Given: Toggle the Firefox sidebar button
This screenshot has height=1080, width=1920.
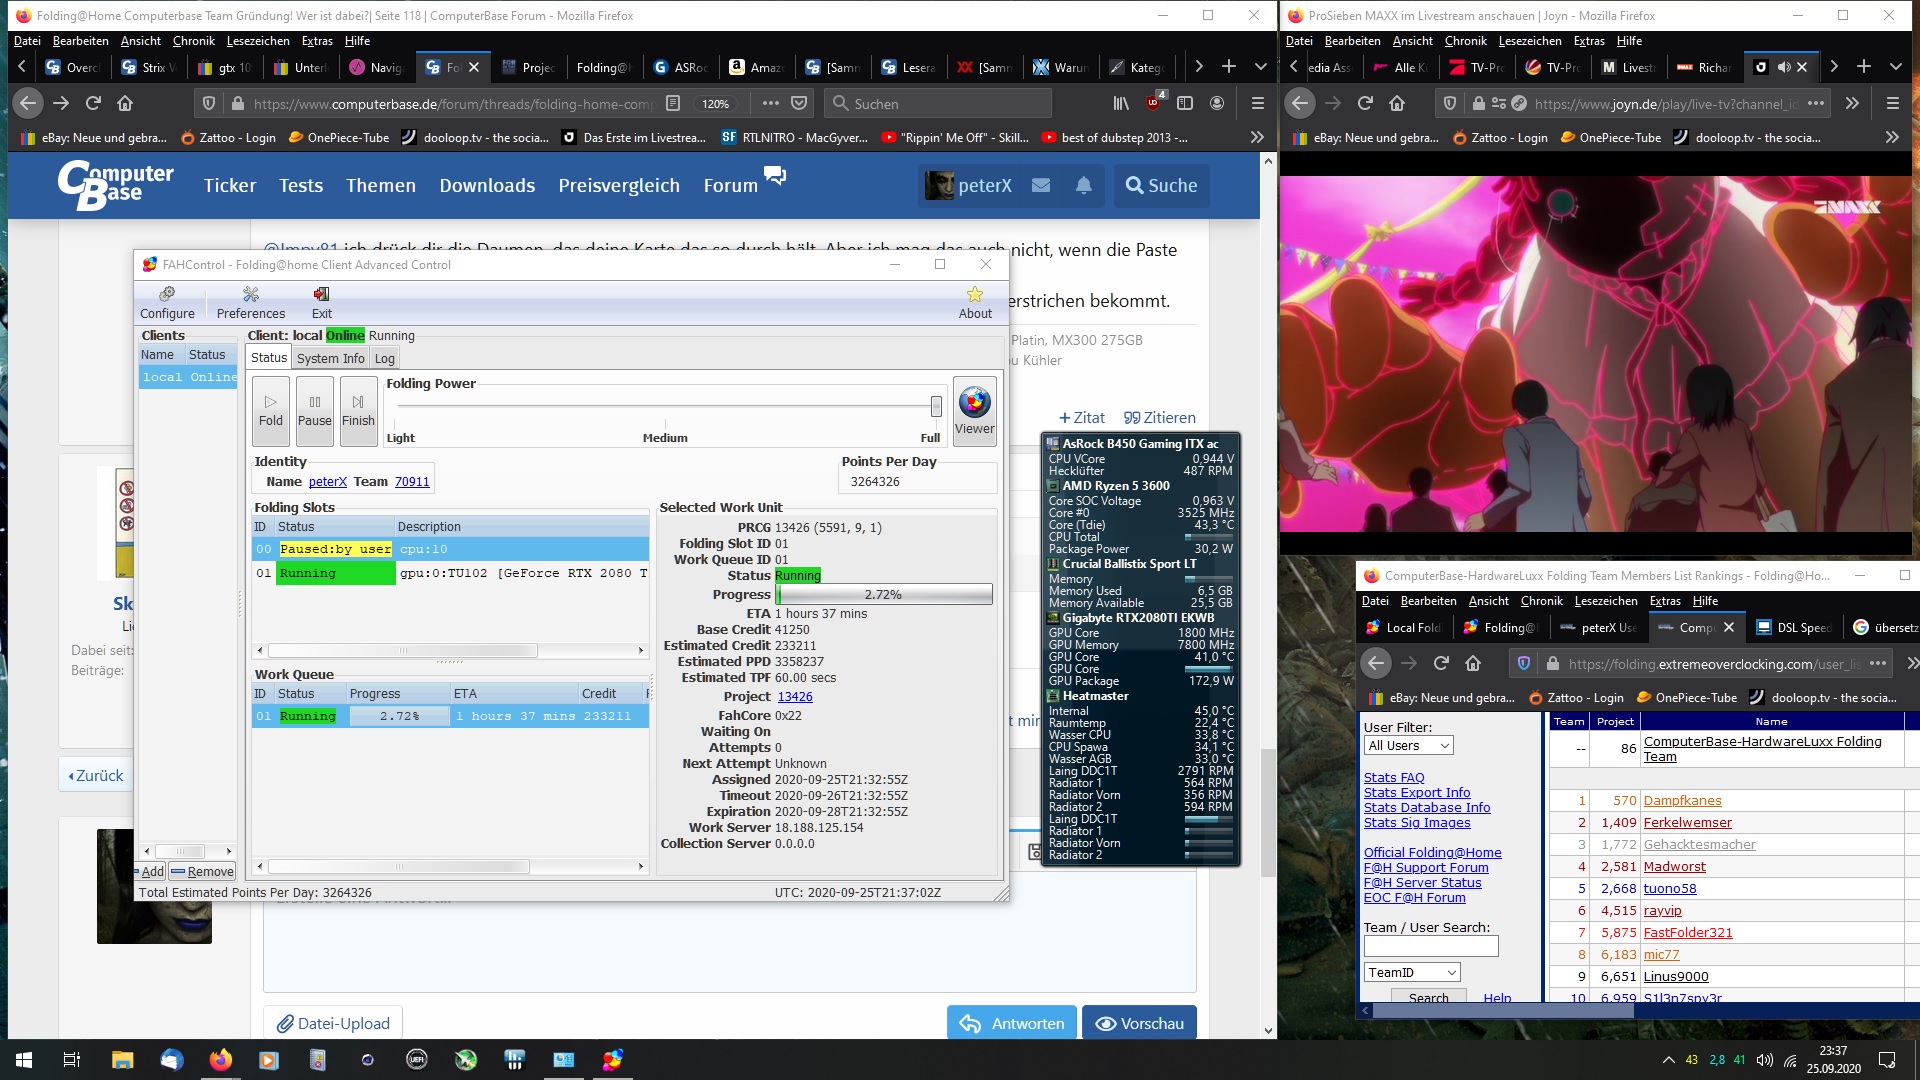Looking at the screenshot, I should (x=1185, y=103).
